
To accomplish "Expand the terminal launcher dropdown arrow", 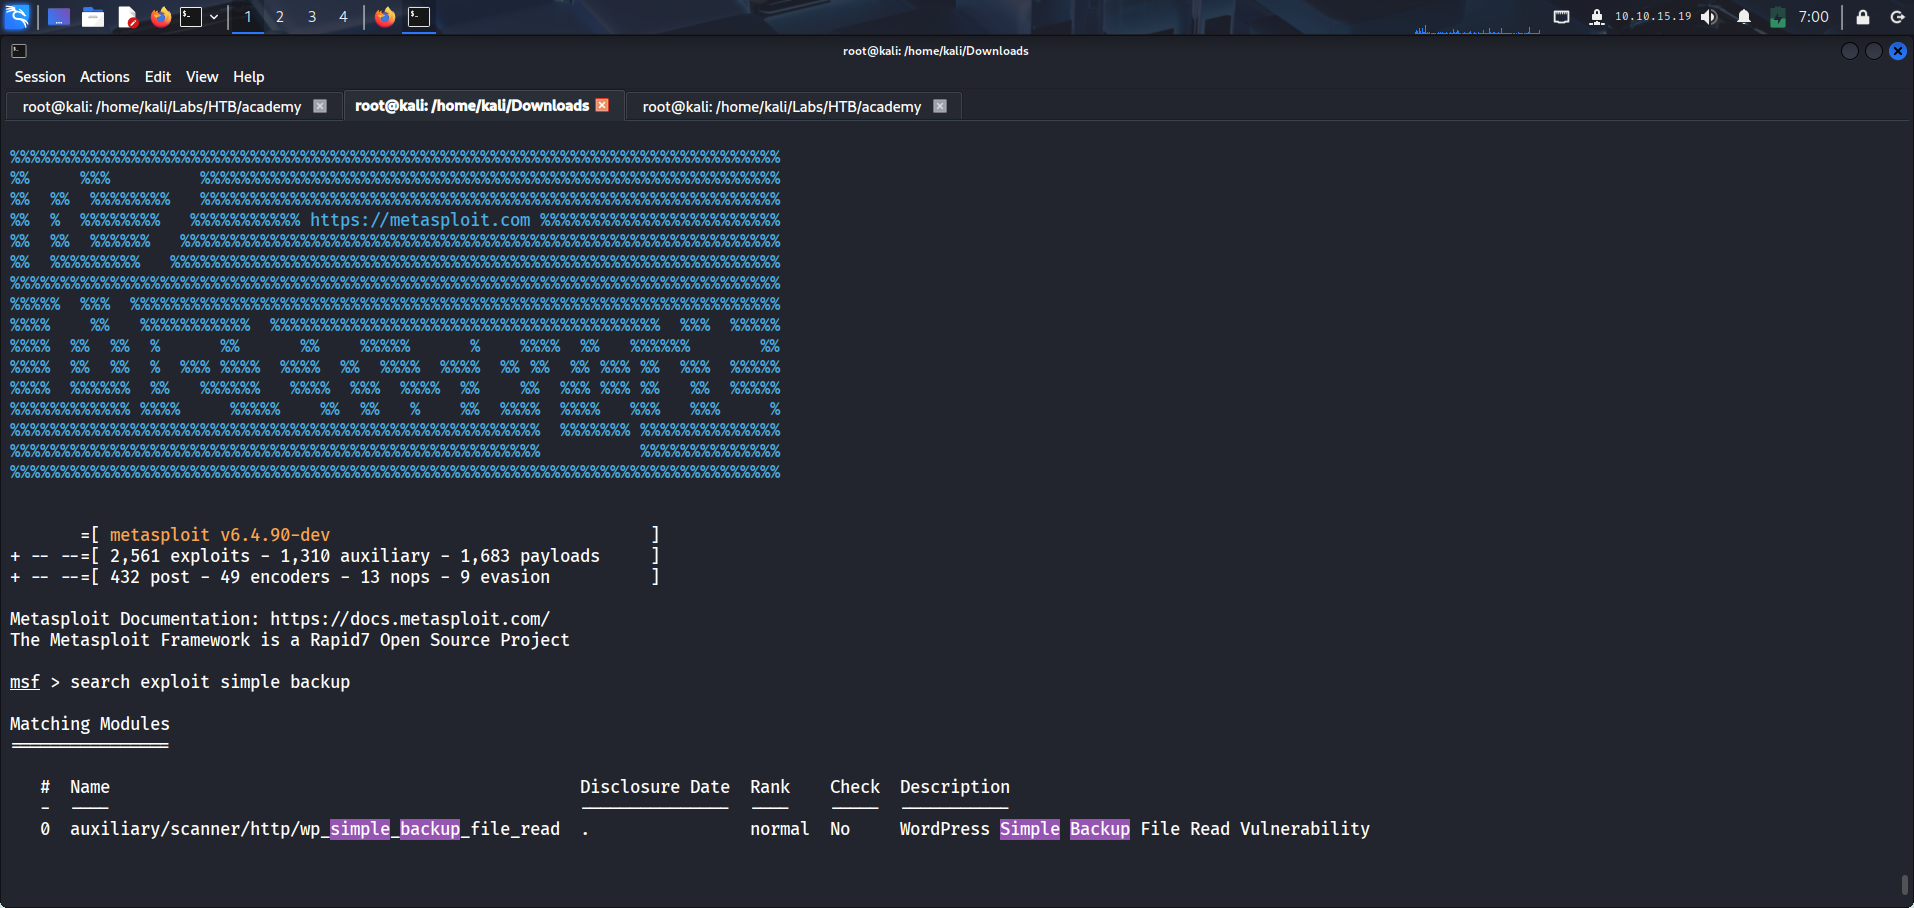I will 214,17.
